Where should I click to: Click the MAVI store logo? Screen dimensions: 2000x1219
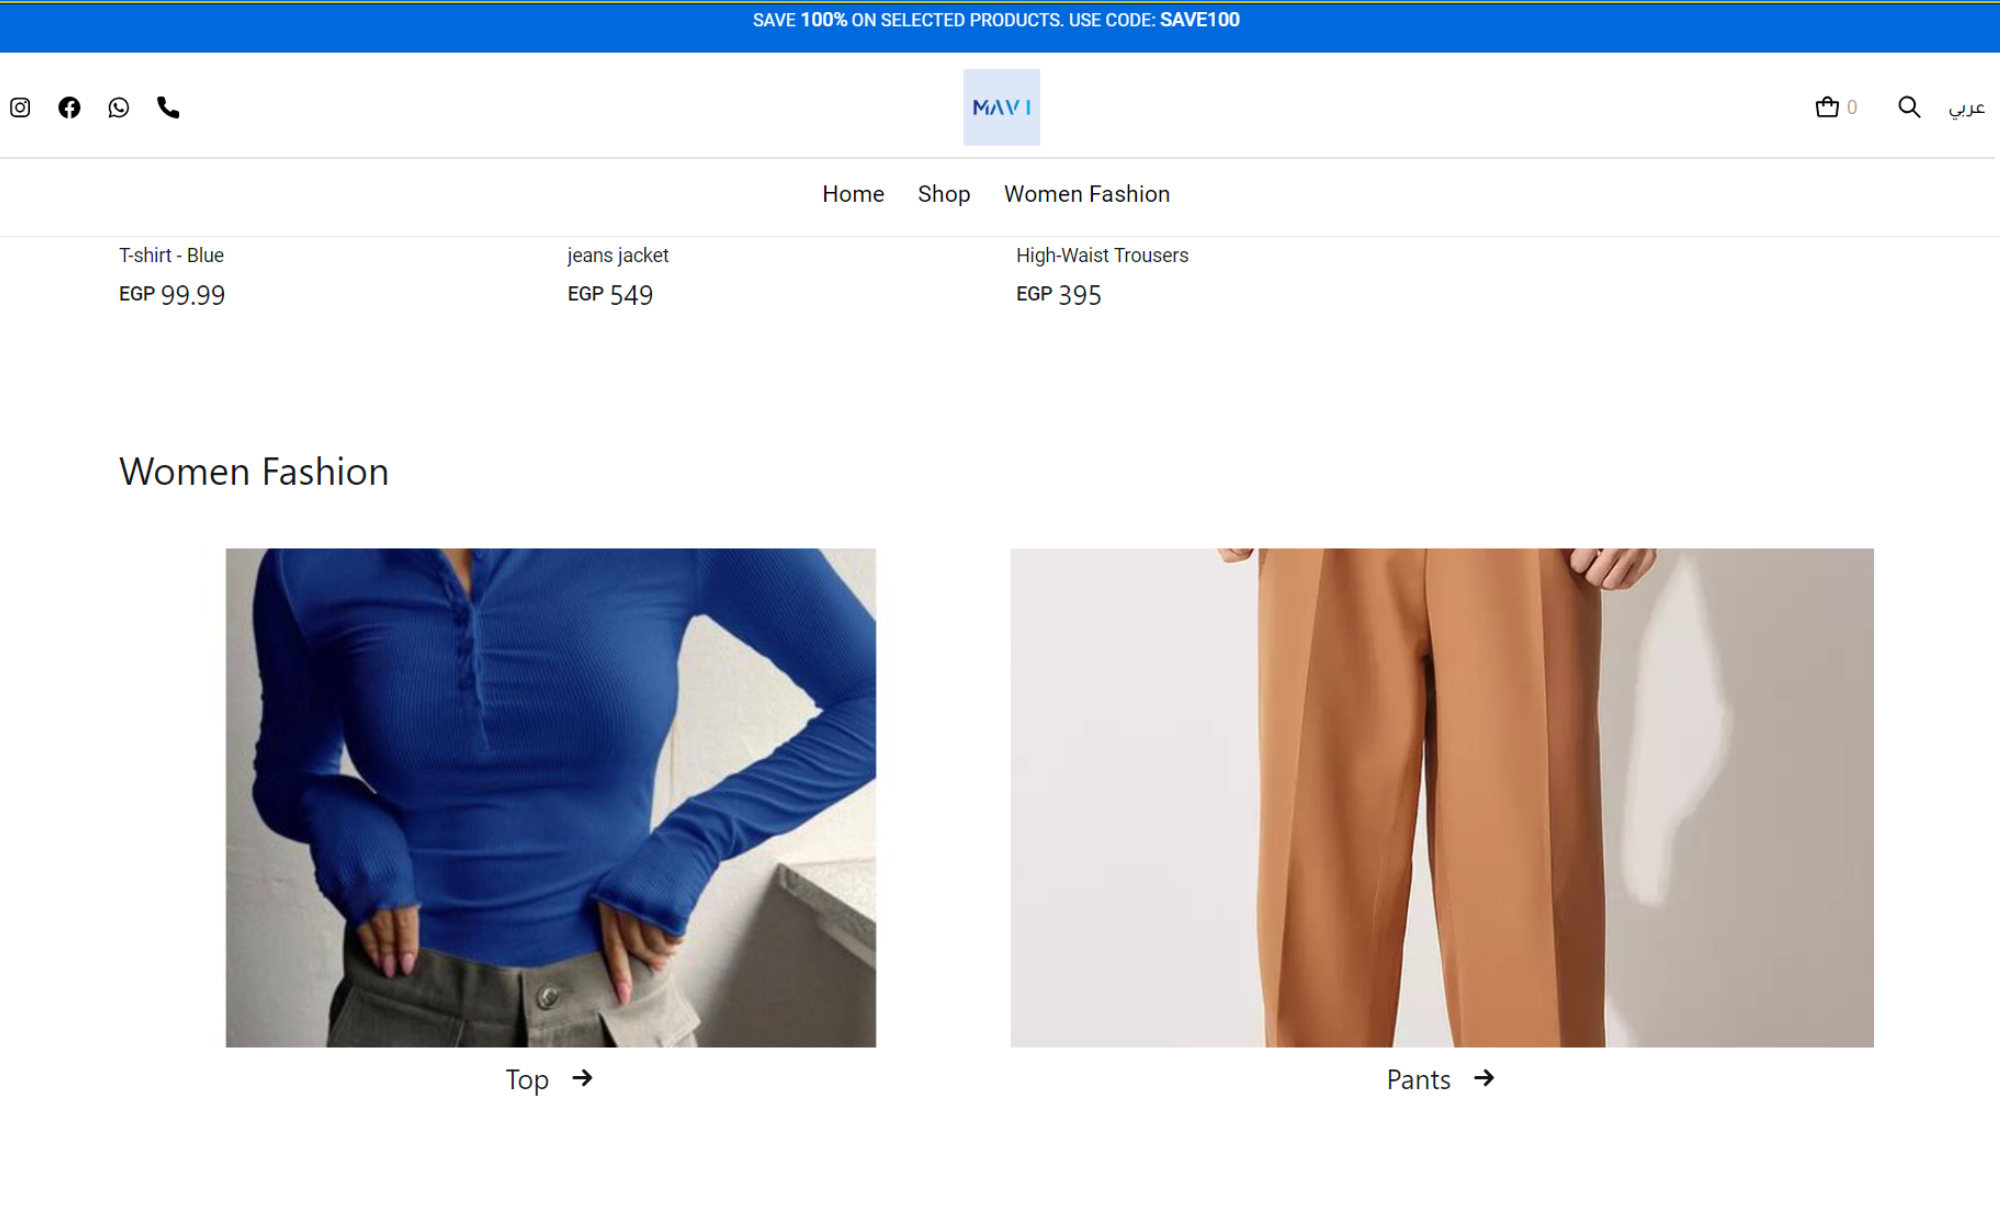pos(1001,107)
